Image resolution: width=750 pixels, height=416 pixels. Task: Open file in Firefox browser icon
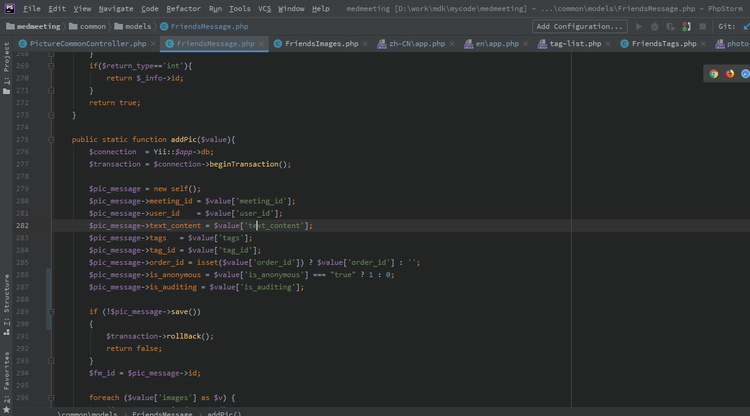coord(729,73)
